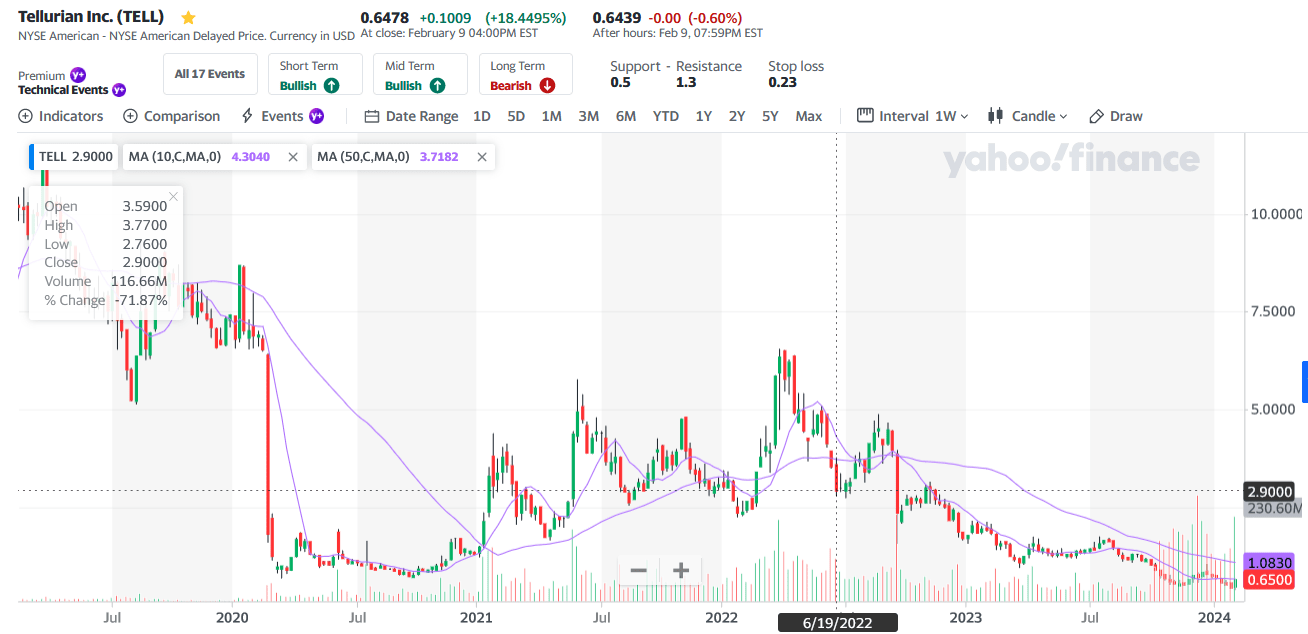Select the 6M range
The width and height of the screenshot is (1308, 634).
click(x=626, y=116)
